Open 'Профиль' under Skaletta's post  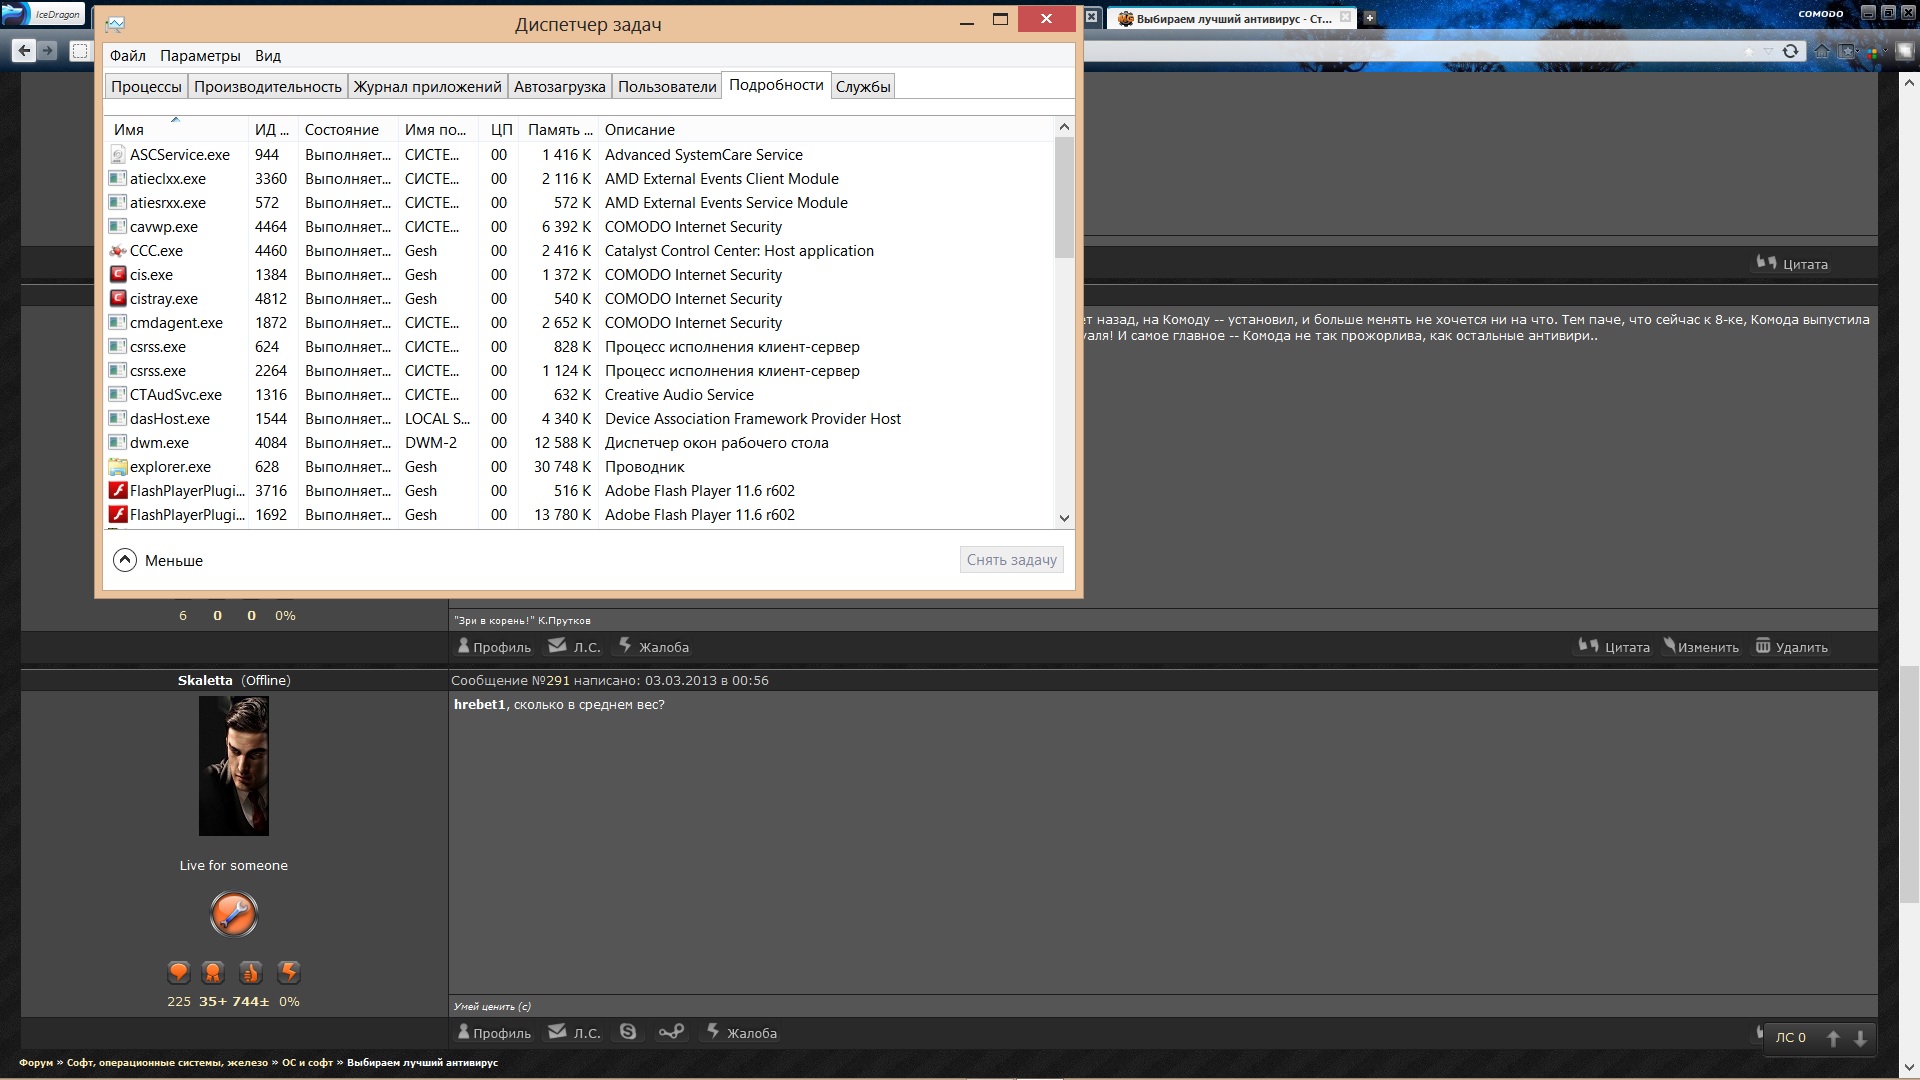494,1033
